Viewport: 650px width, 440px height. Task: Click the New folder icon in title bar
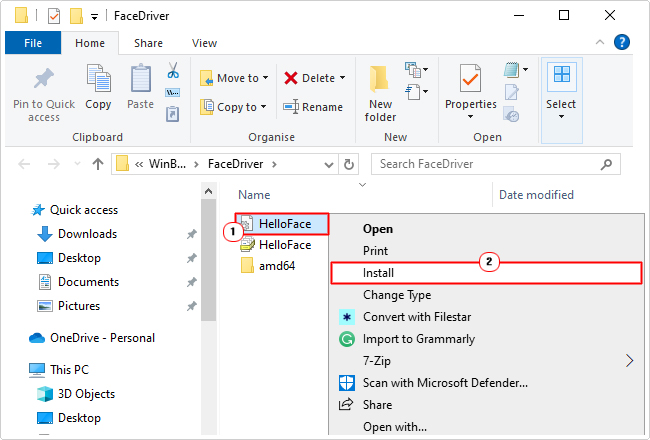[x=76, y=16]
